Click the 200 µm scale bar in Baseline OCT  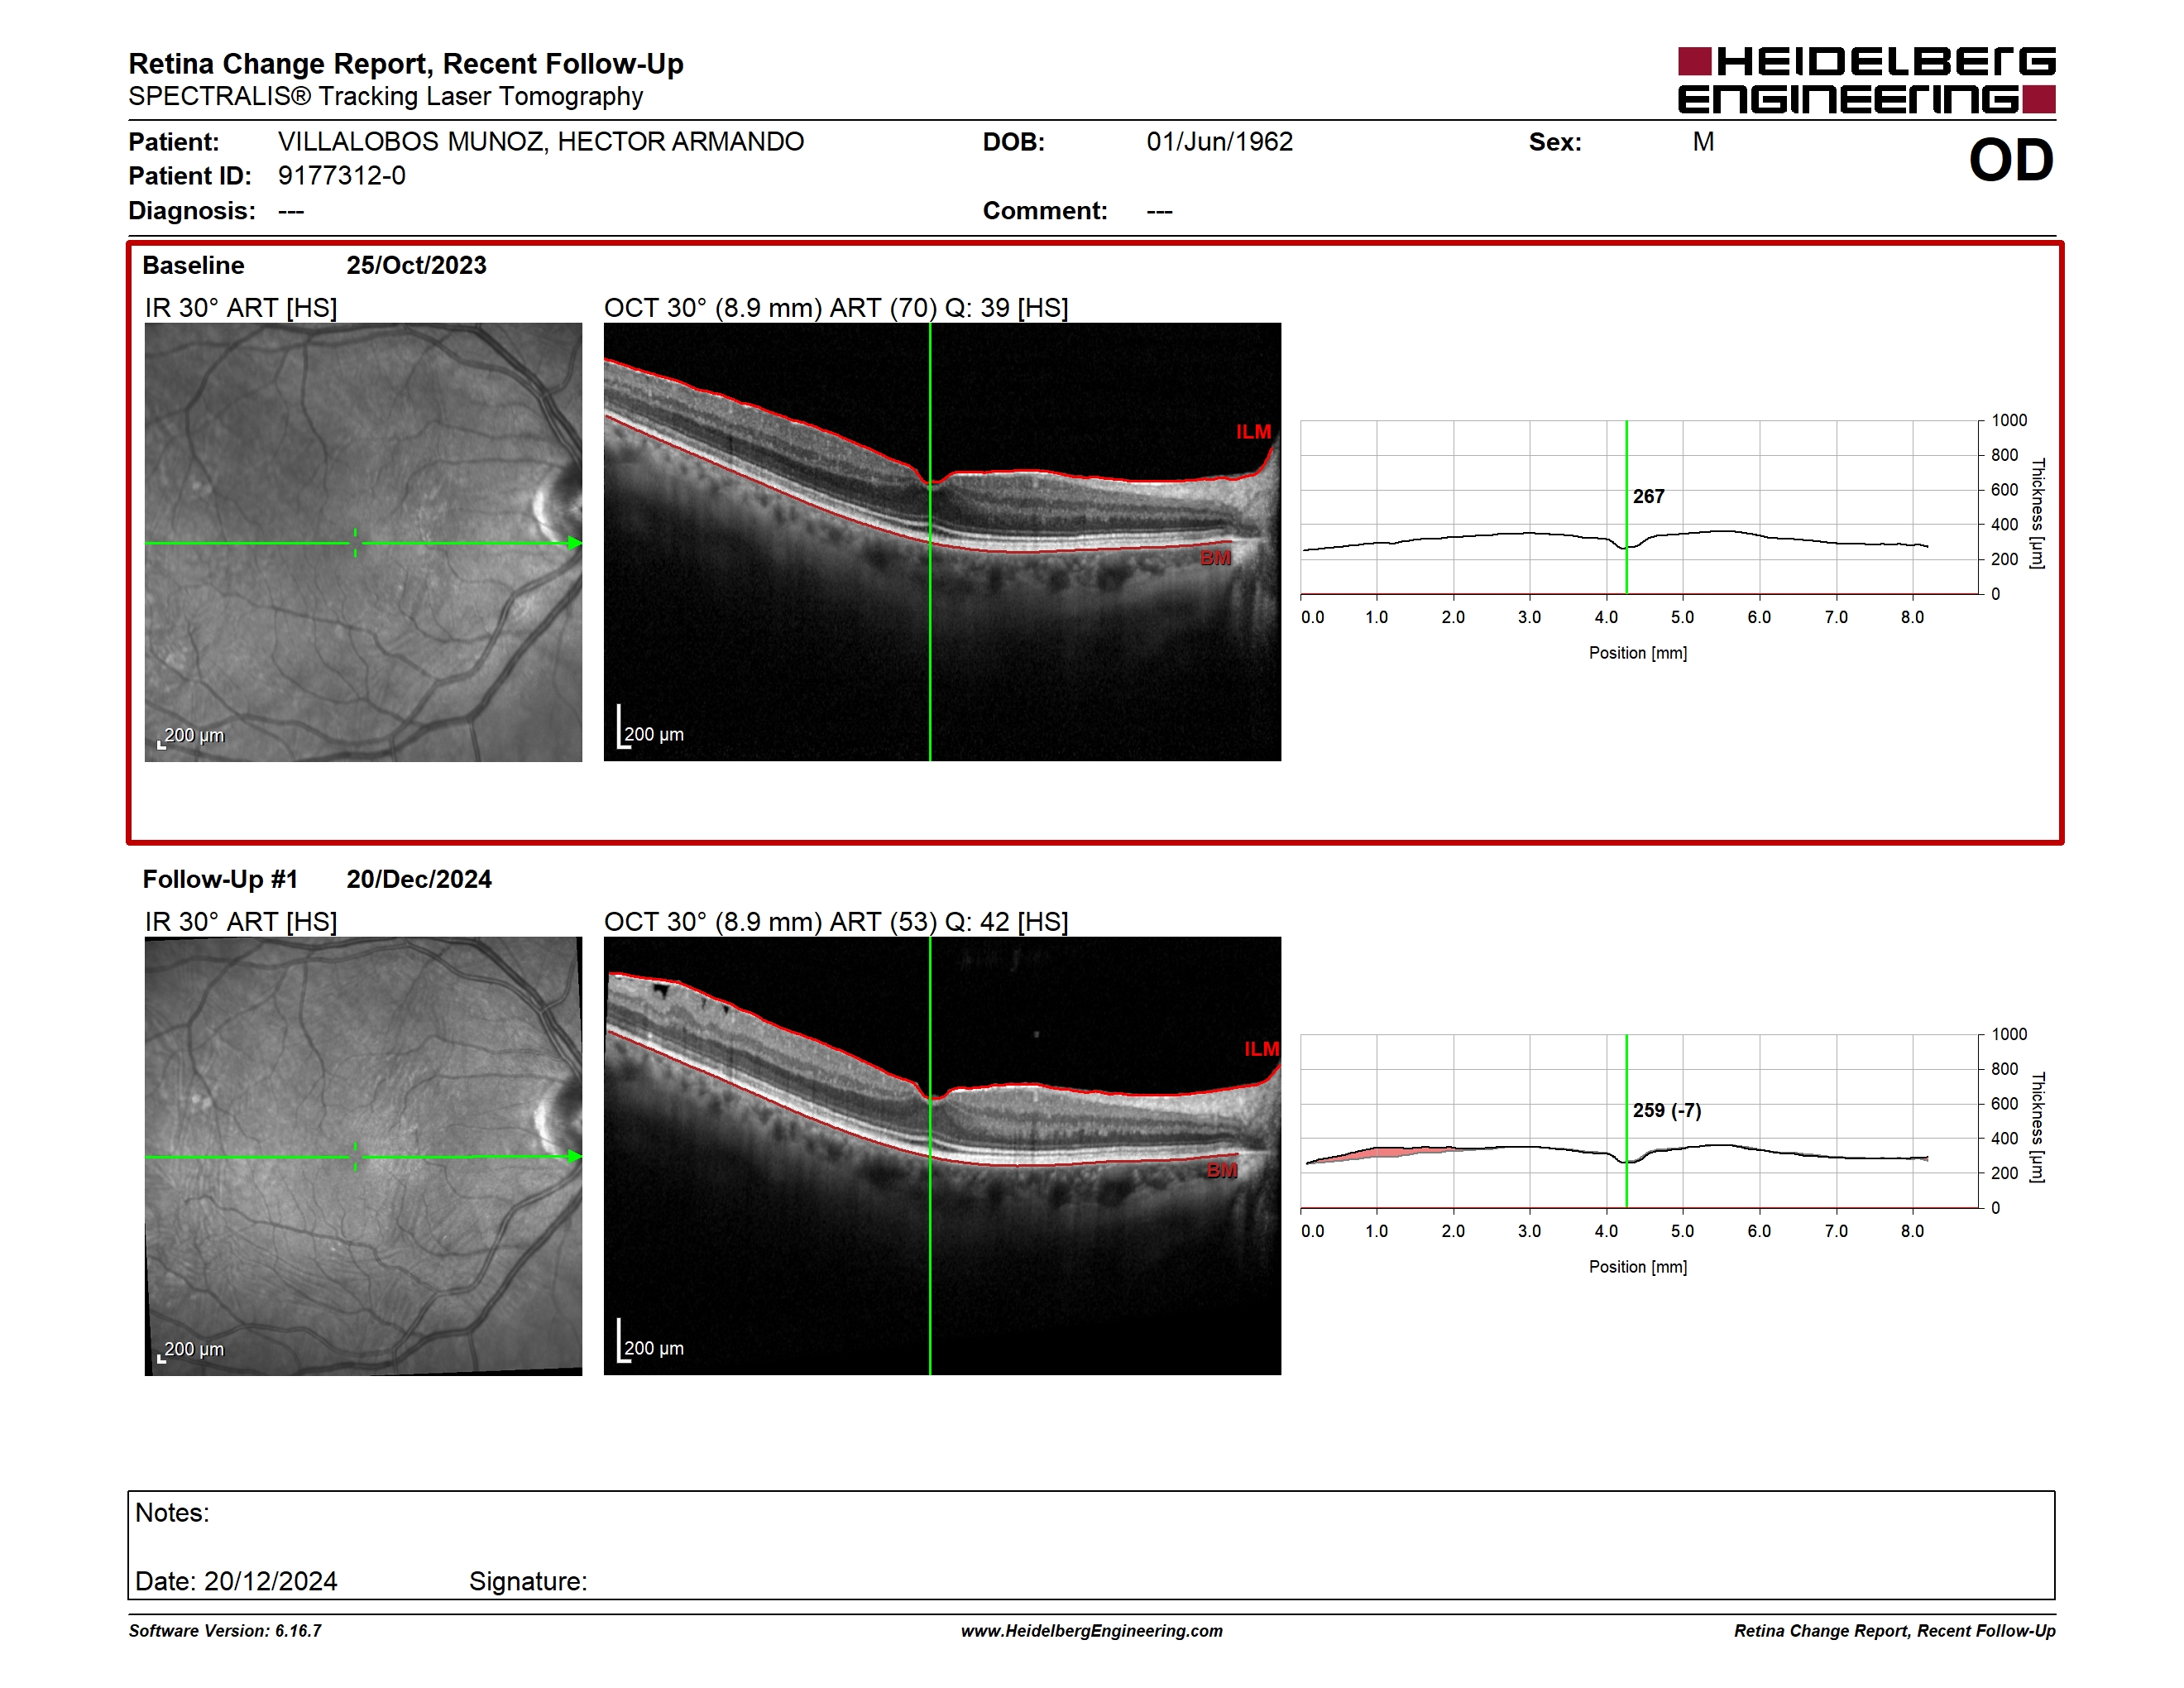[650, 727]
